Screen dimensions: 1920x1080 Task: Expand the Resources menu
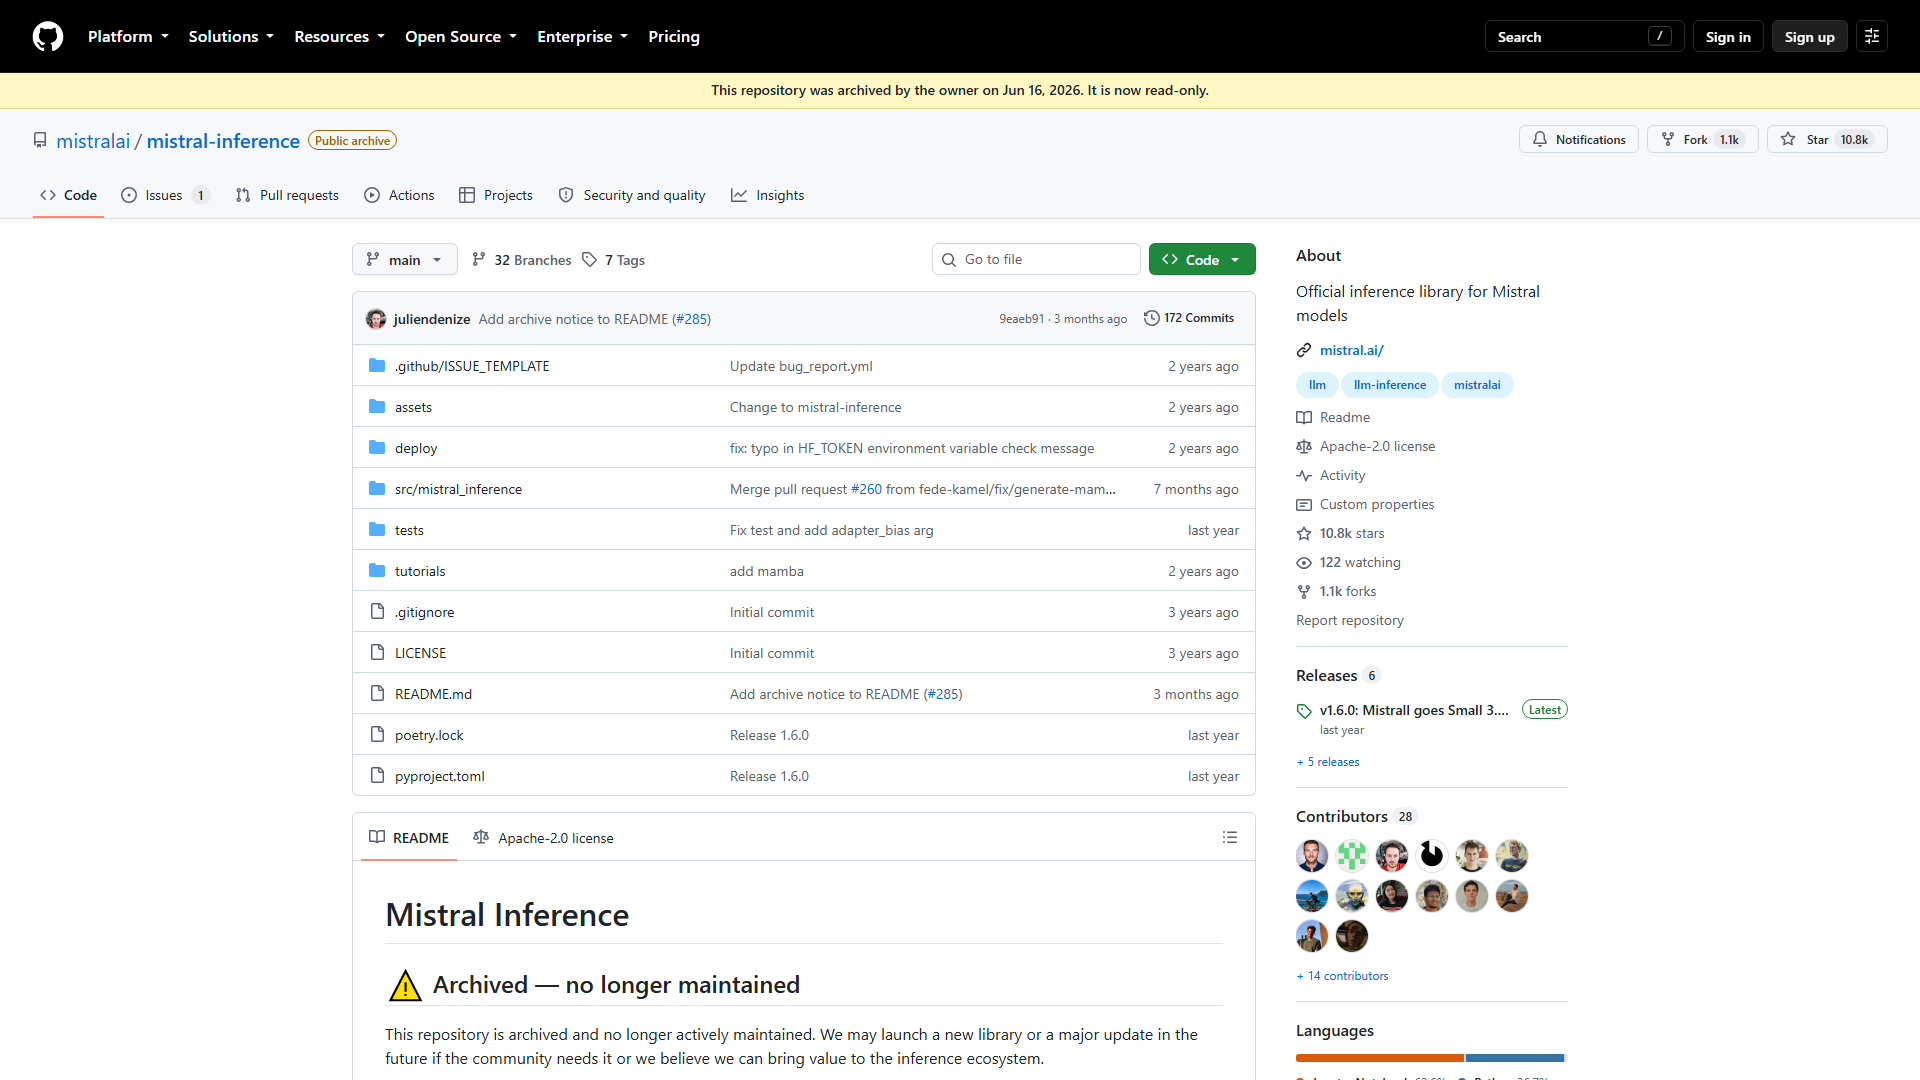point(339,37)
